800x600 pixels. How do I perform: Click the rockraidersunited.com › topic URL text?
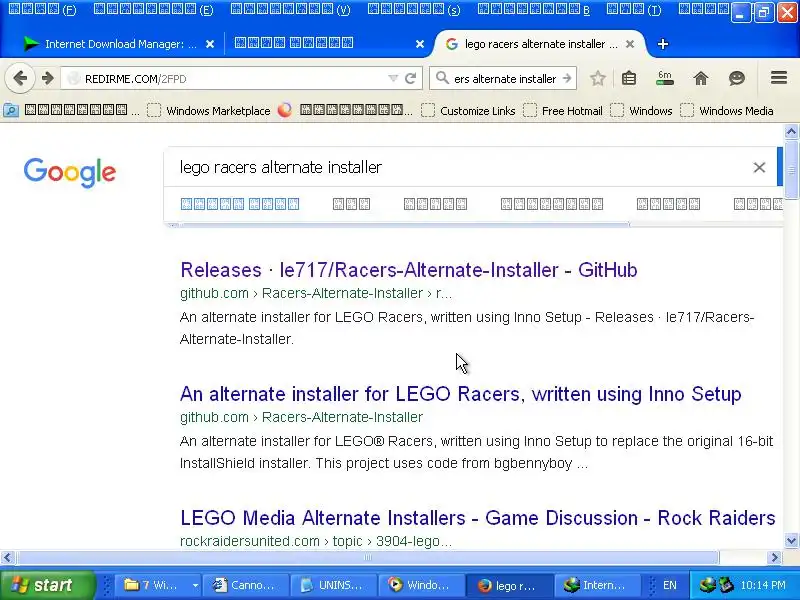click(316, 541)
